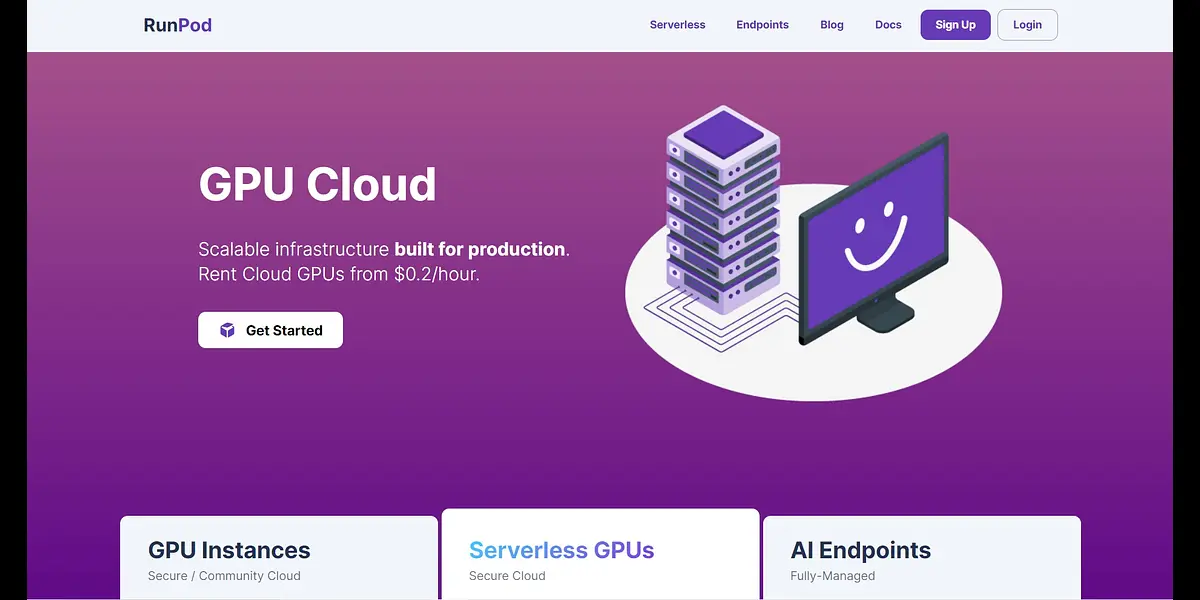The height and width of the screenshot is (600, 1200).
Task: Open the Serverless navigation link
Action: pyautogui.click(x=677, y=25)
